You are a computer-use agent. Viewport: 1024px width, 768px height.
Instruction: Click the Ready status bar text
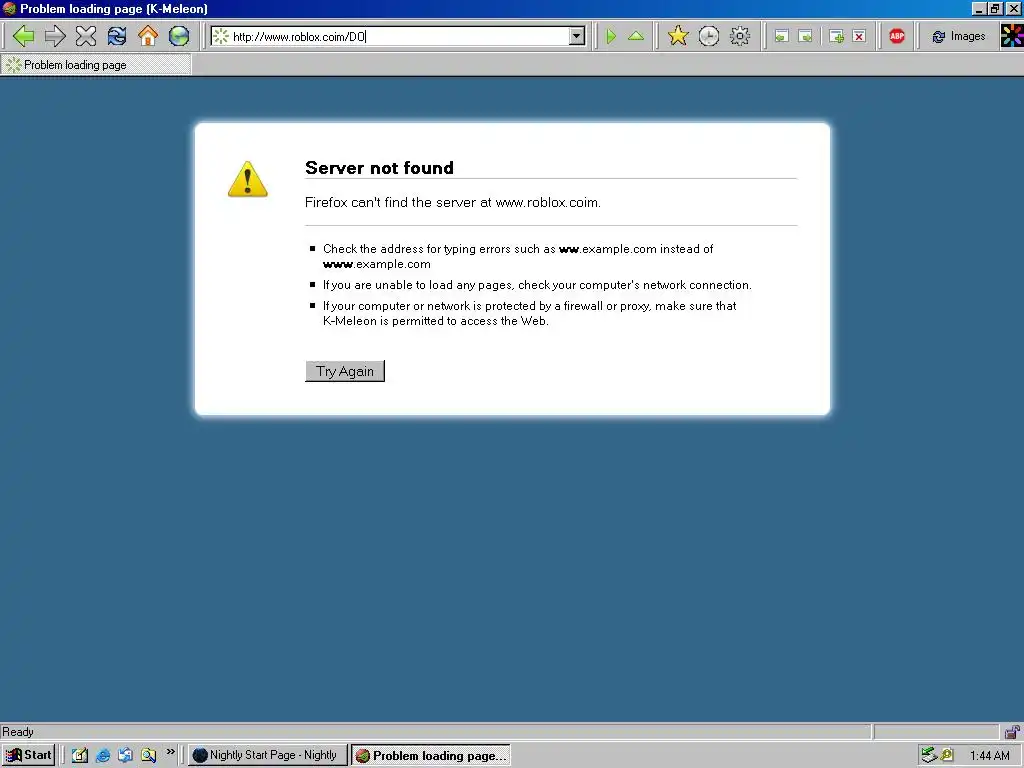point(18,731)
